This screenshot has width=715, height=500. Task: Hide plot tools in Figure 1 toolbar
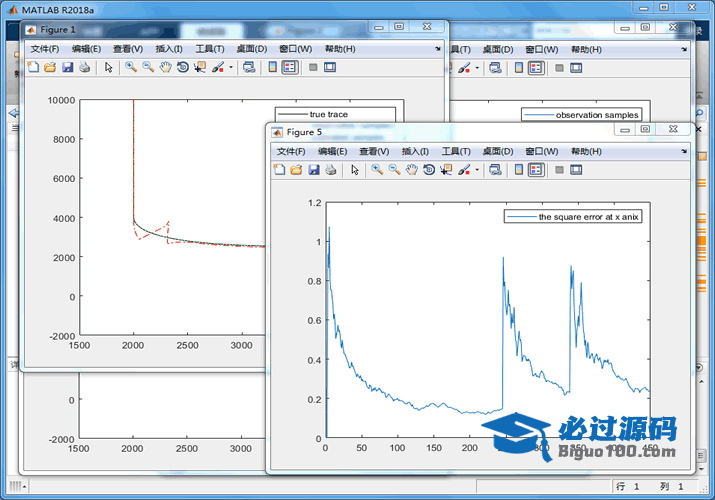coord(313,67)
